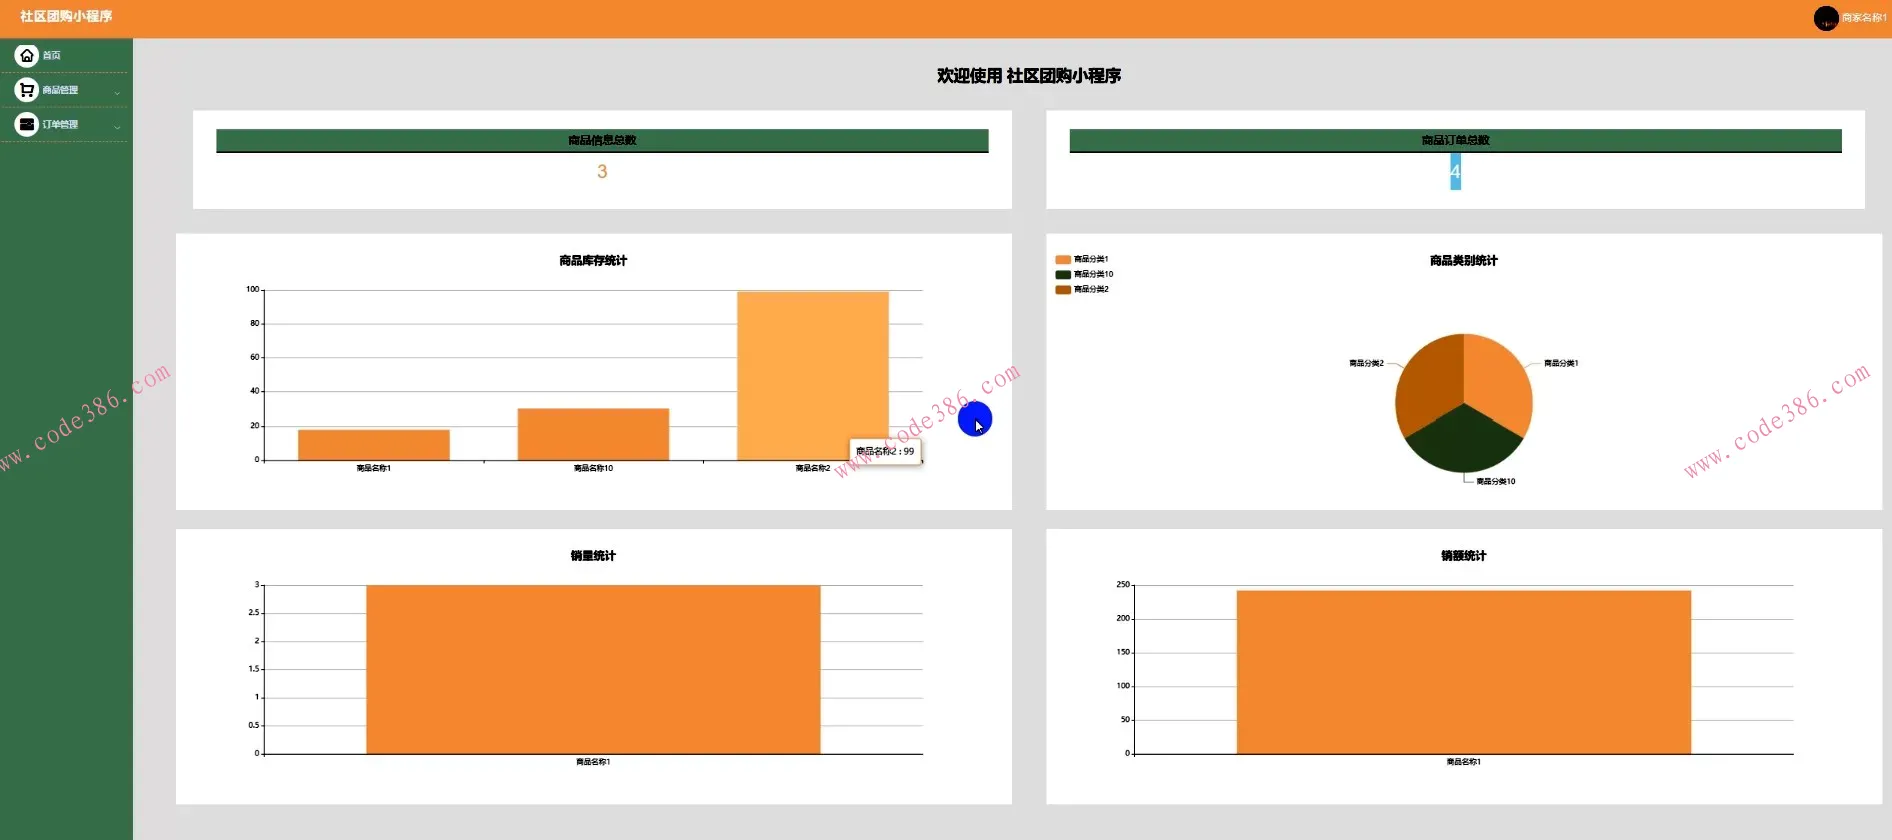Click the 商家名称1 account name
Image resolution: width=1892 pixels, height=840 pixels.
coord(1864,18)
